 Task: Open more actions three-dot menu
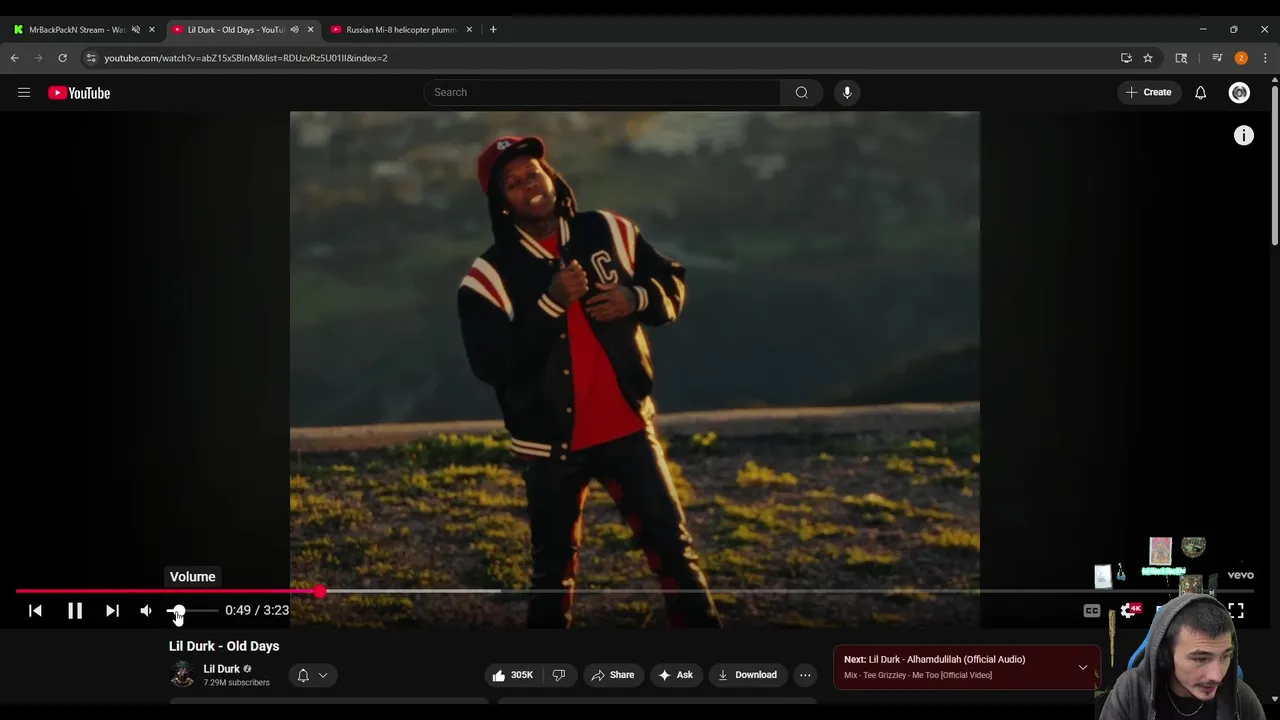(x=805, y=675)
